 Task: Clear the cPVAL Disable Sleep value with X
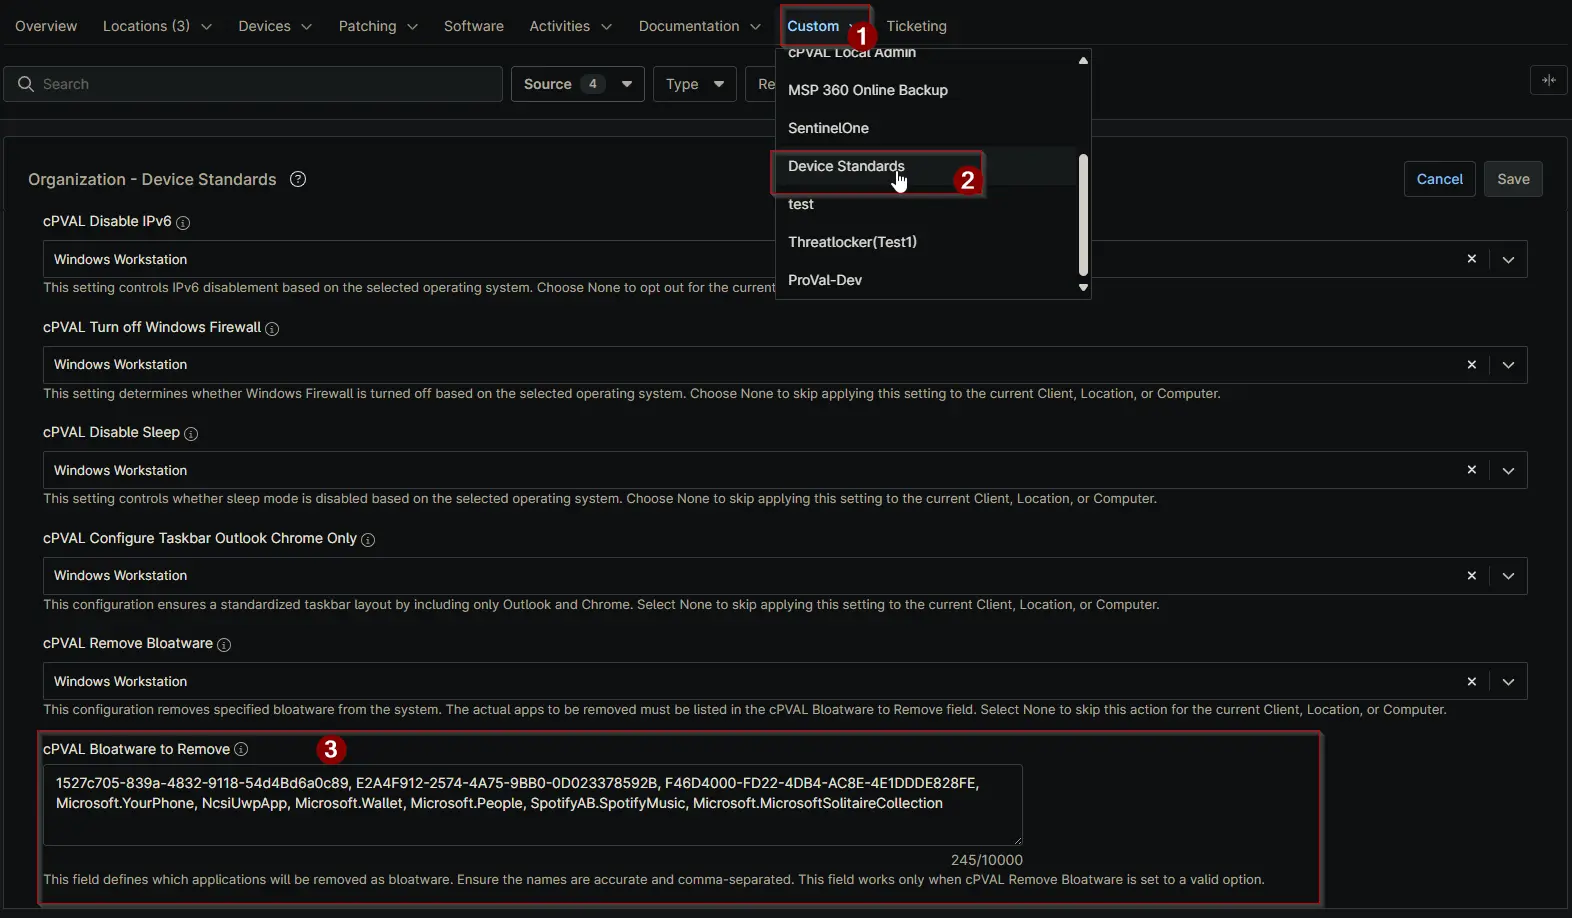(x=1471, y=470)
